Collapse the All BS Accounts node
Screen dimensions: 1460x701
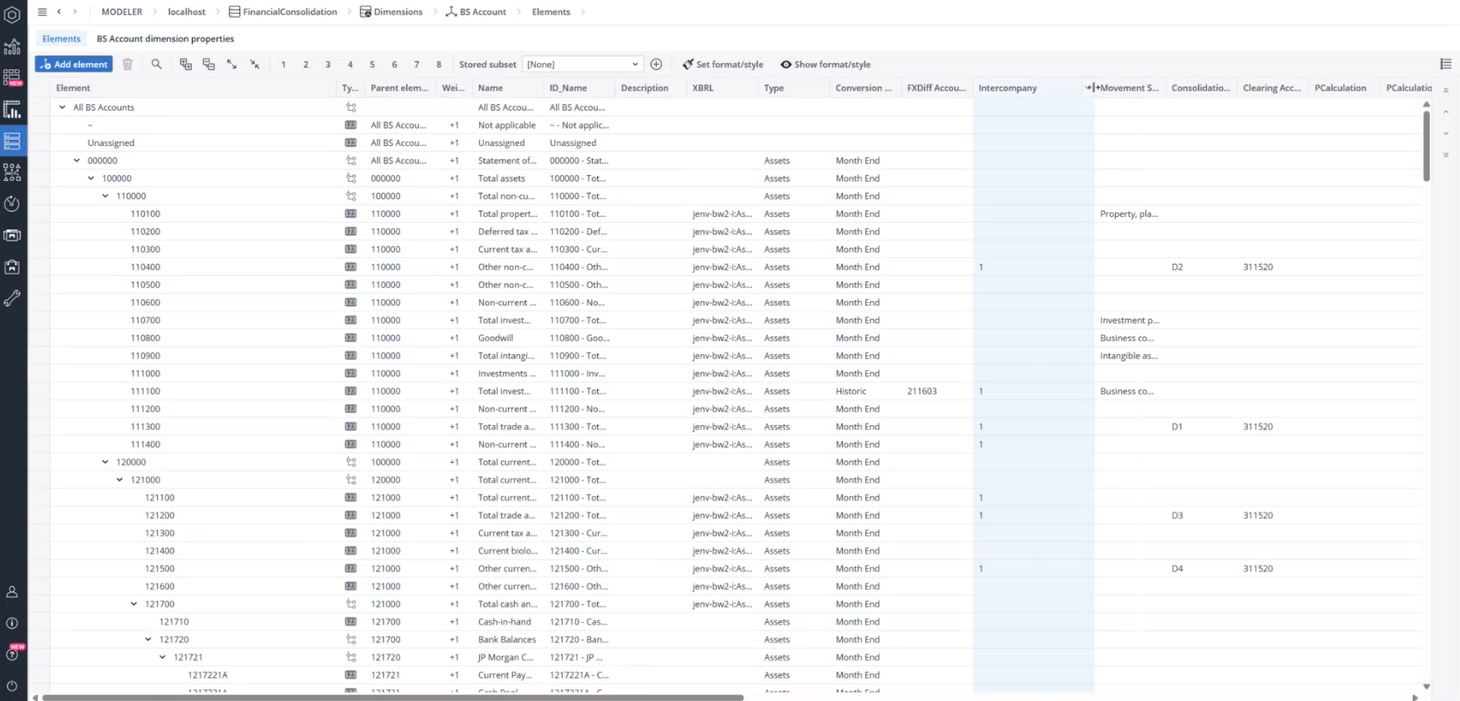(x=62, y=107)
